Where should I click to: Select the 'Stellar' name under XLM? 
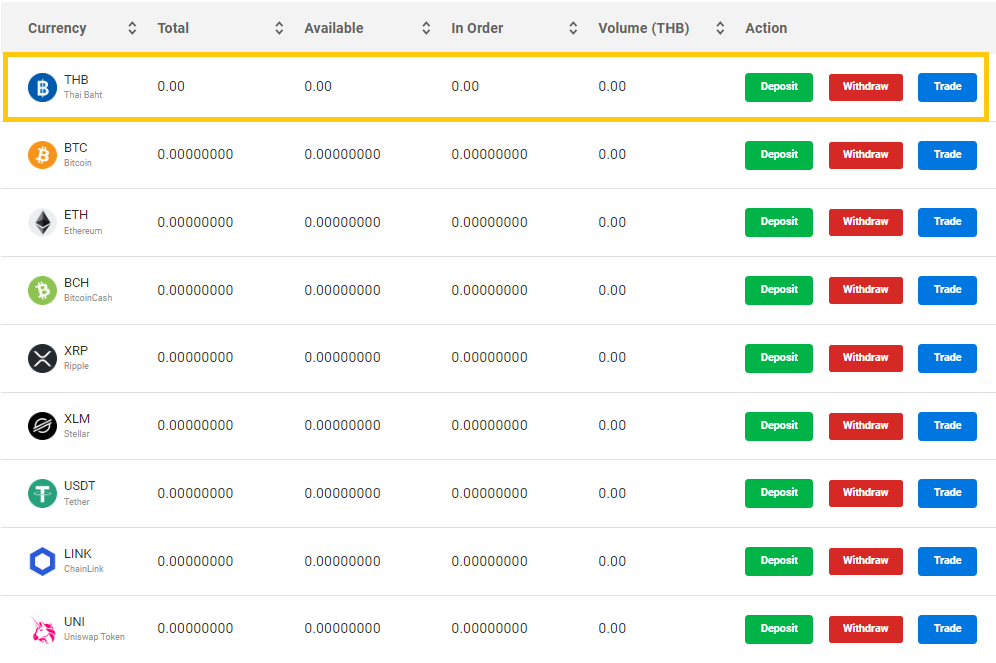pyautogui.click(x=77, y=434)
